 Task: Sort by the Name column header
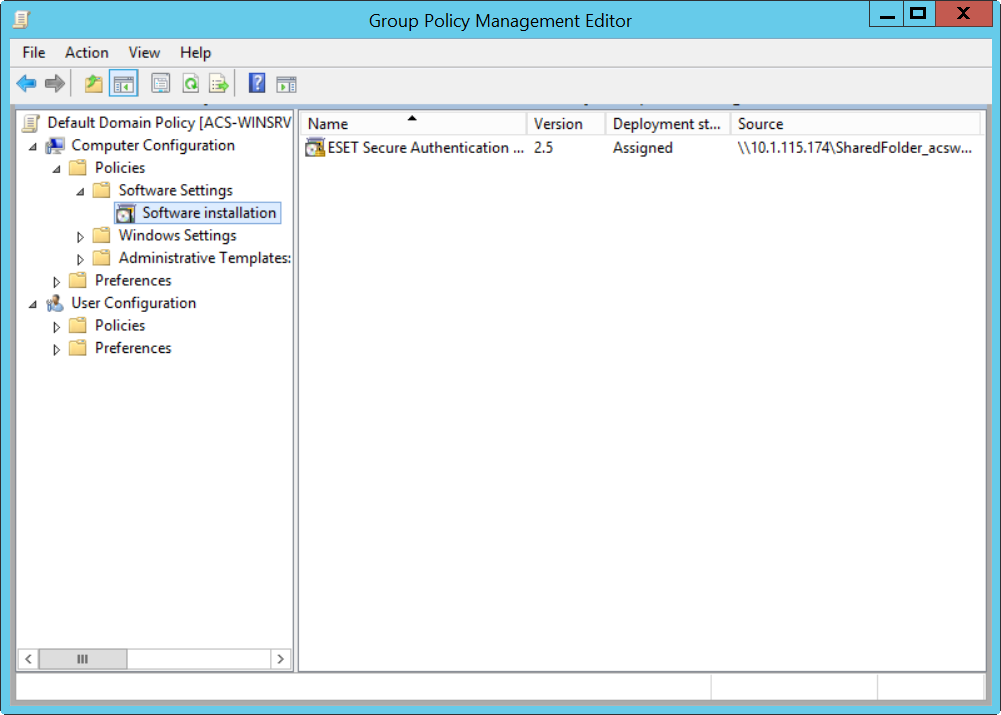(x=412, y=123)
